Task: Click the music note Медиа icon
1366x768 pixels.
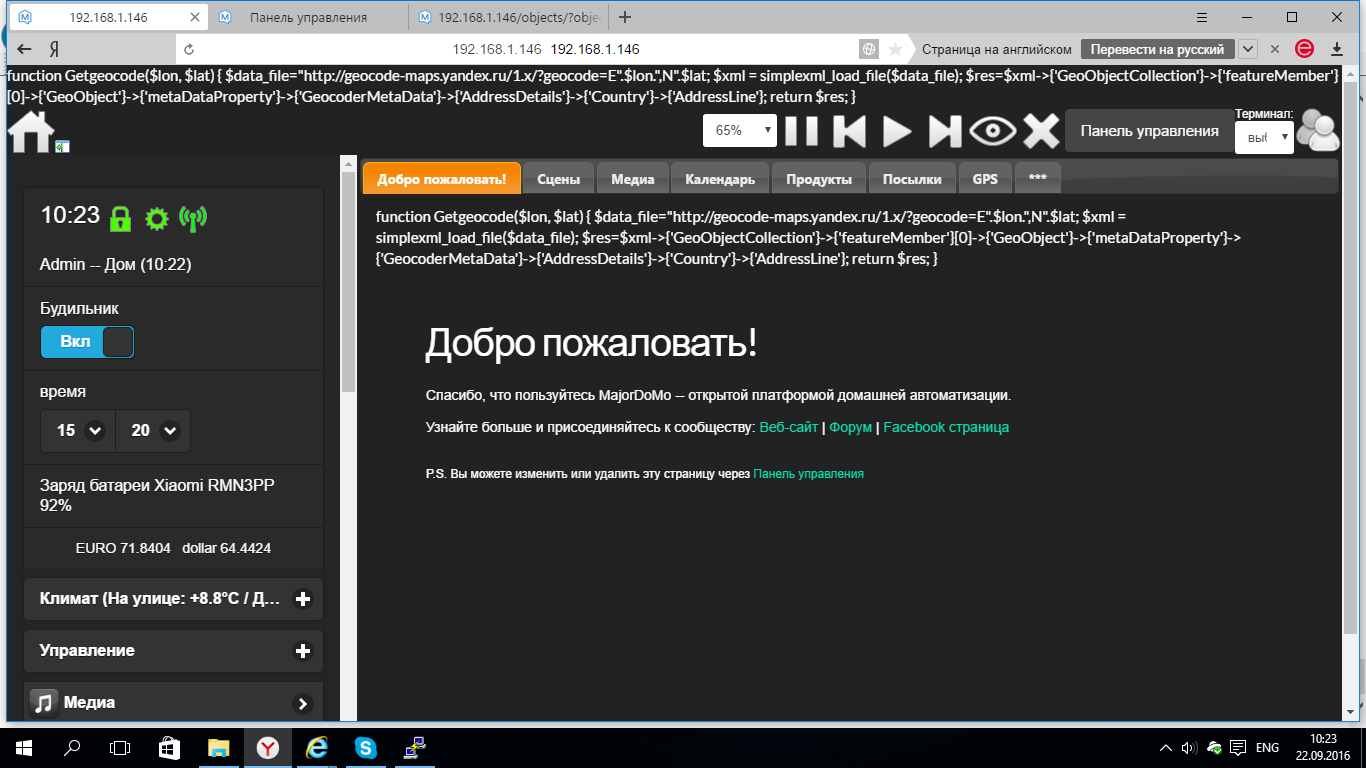Action: click(43, 703)
